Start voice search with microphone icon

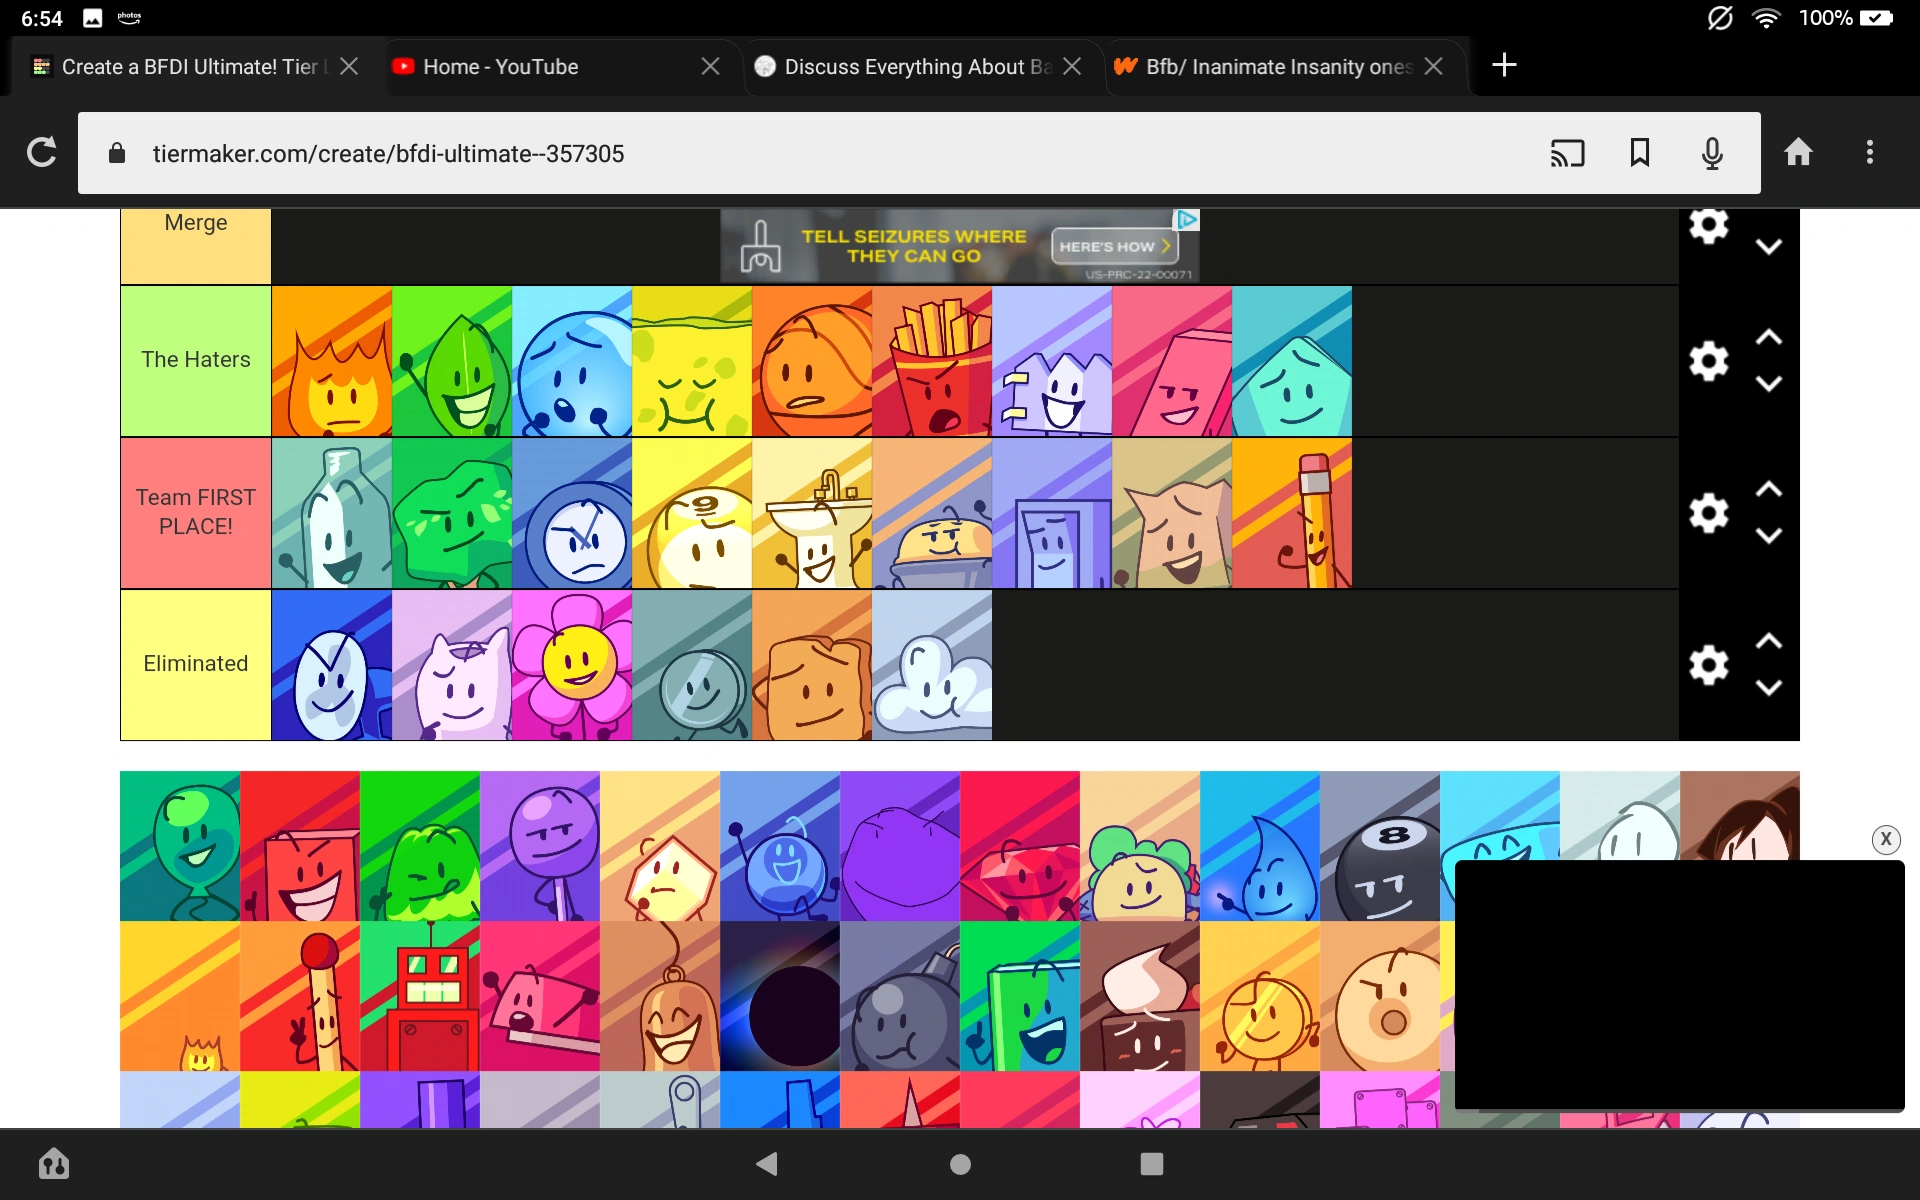[1711, 153]
